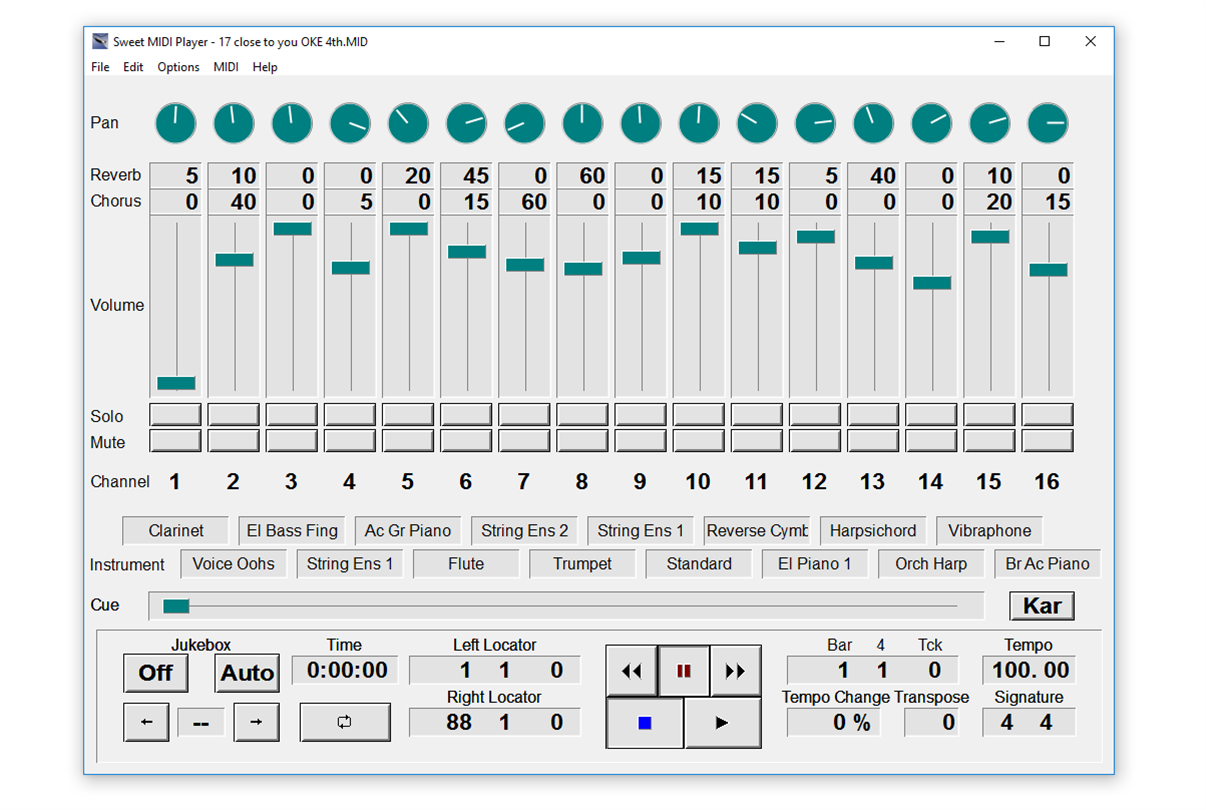Click the channel 7 pan knob
1206x810 pixels.
524,124
